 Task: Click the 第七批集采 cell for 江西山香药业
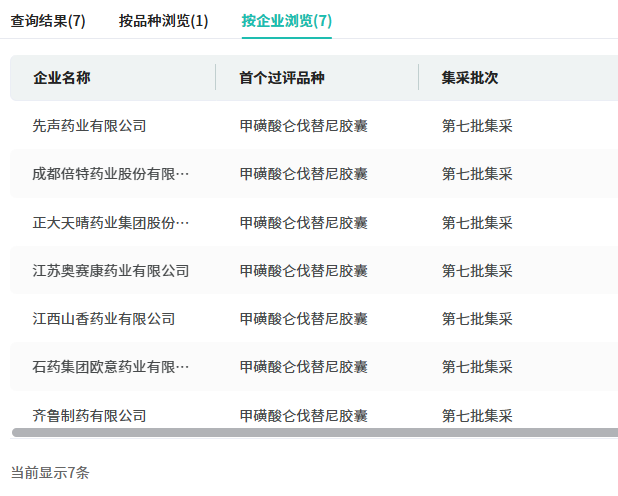coord(477,319)
